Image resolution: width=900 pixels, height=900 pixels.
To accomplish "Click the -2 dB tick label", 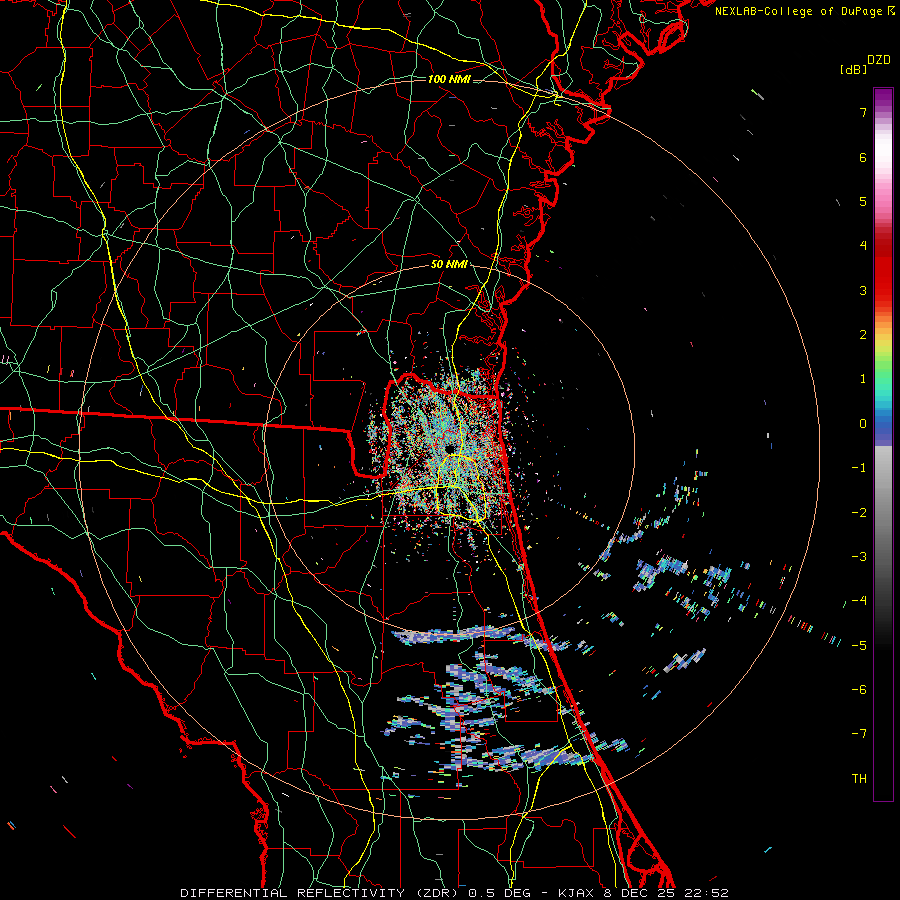I will pos(859,513).
